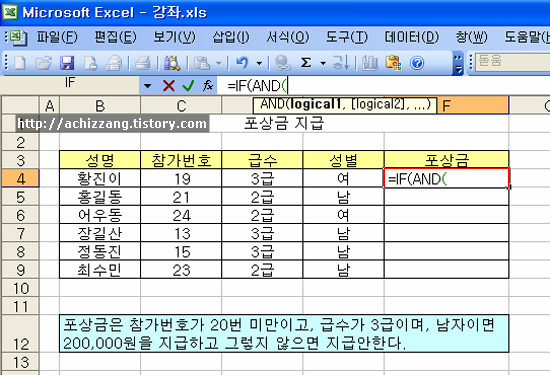
Task: Click the blue note cell about 포상금 conditions
Action: point(284,334)
